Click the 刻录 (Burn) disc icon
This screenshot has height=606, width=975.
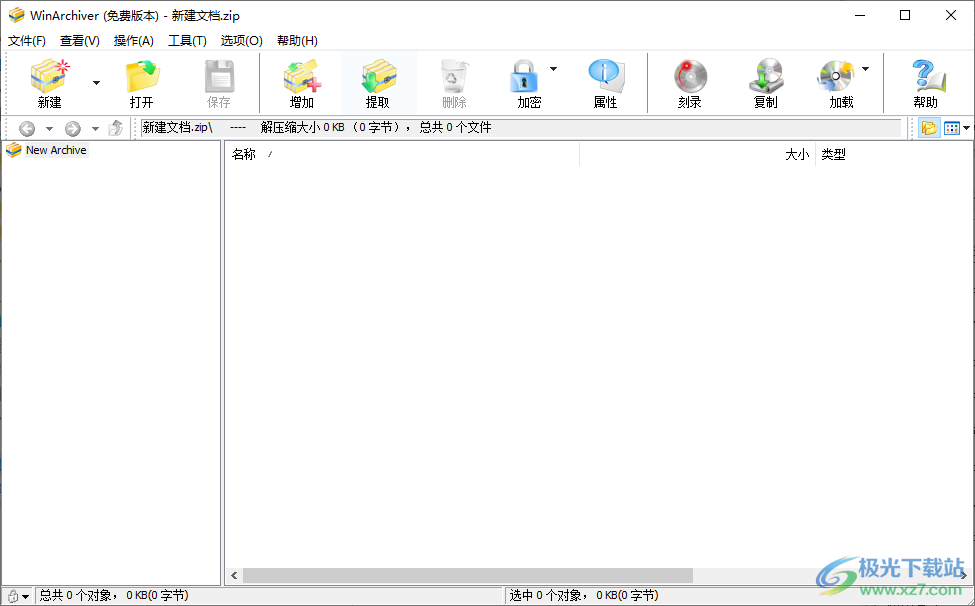(690, 76)
